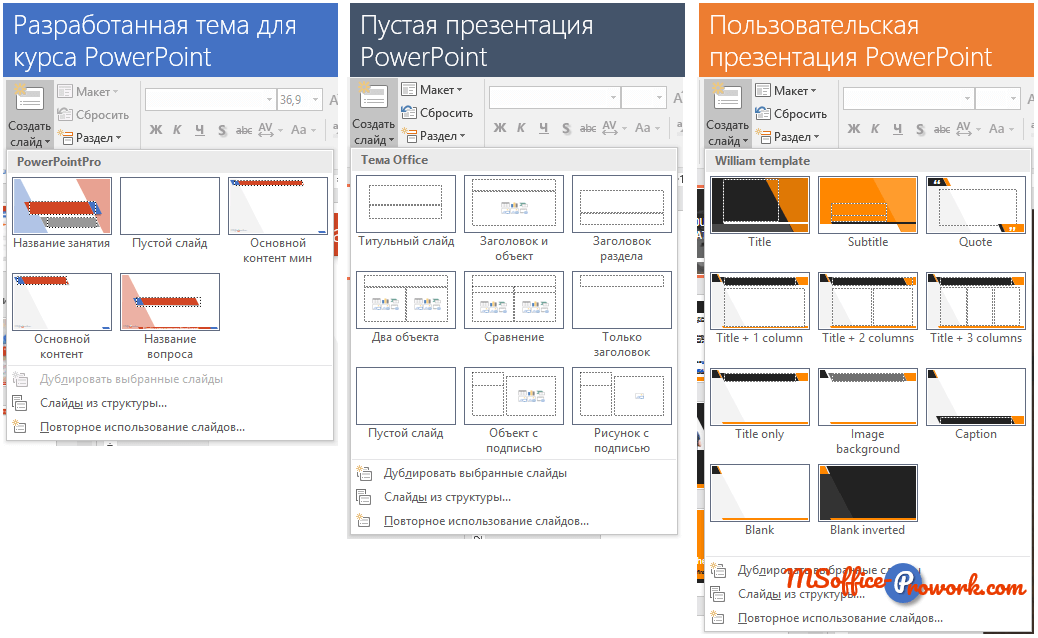Open Макет layout menu in William template panel
Screen dimensions: 1038x638
pyautogui.click(x=786, y=91)
